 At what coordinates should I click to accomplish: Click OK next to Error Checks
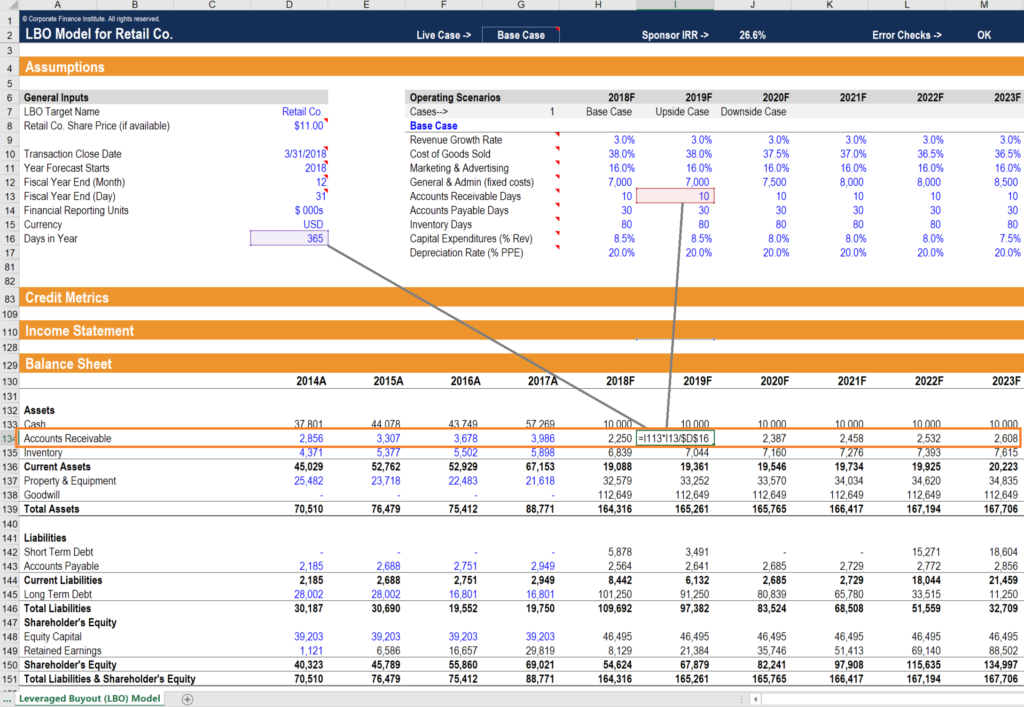(x=984, y=33)
